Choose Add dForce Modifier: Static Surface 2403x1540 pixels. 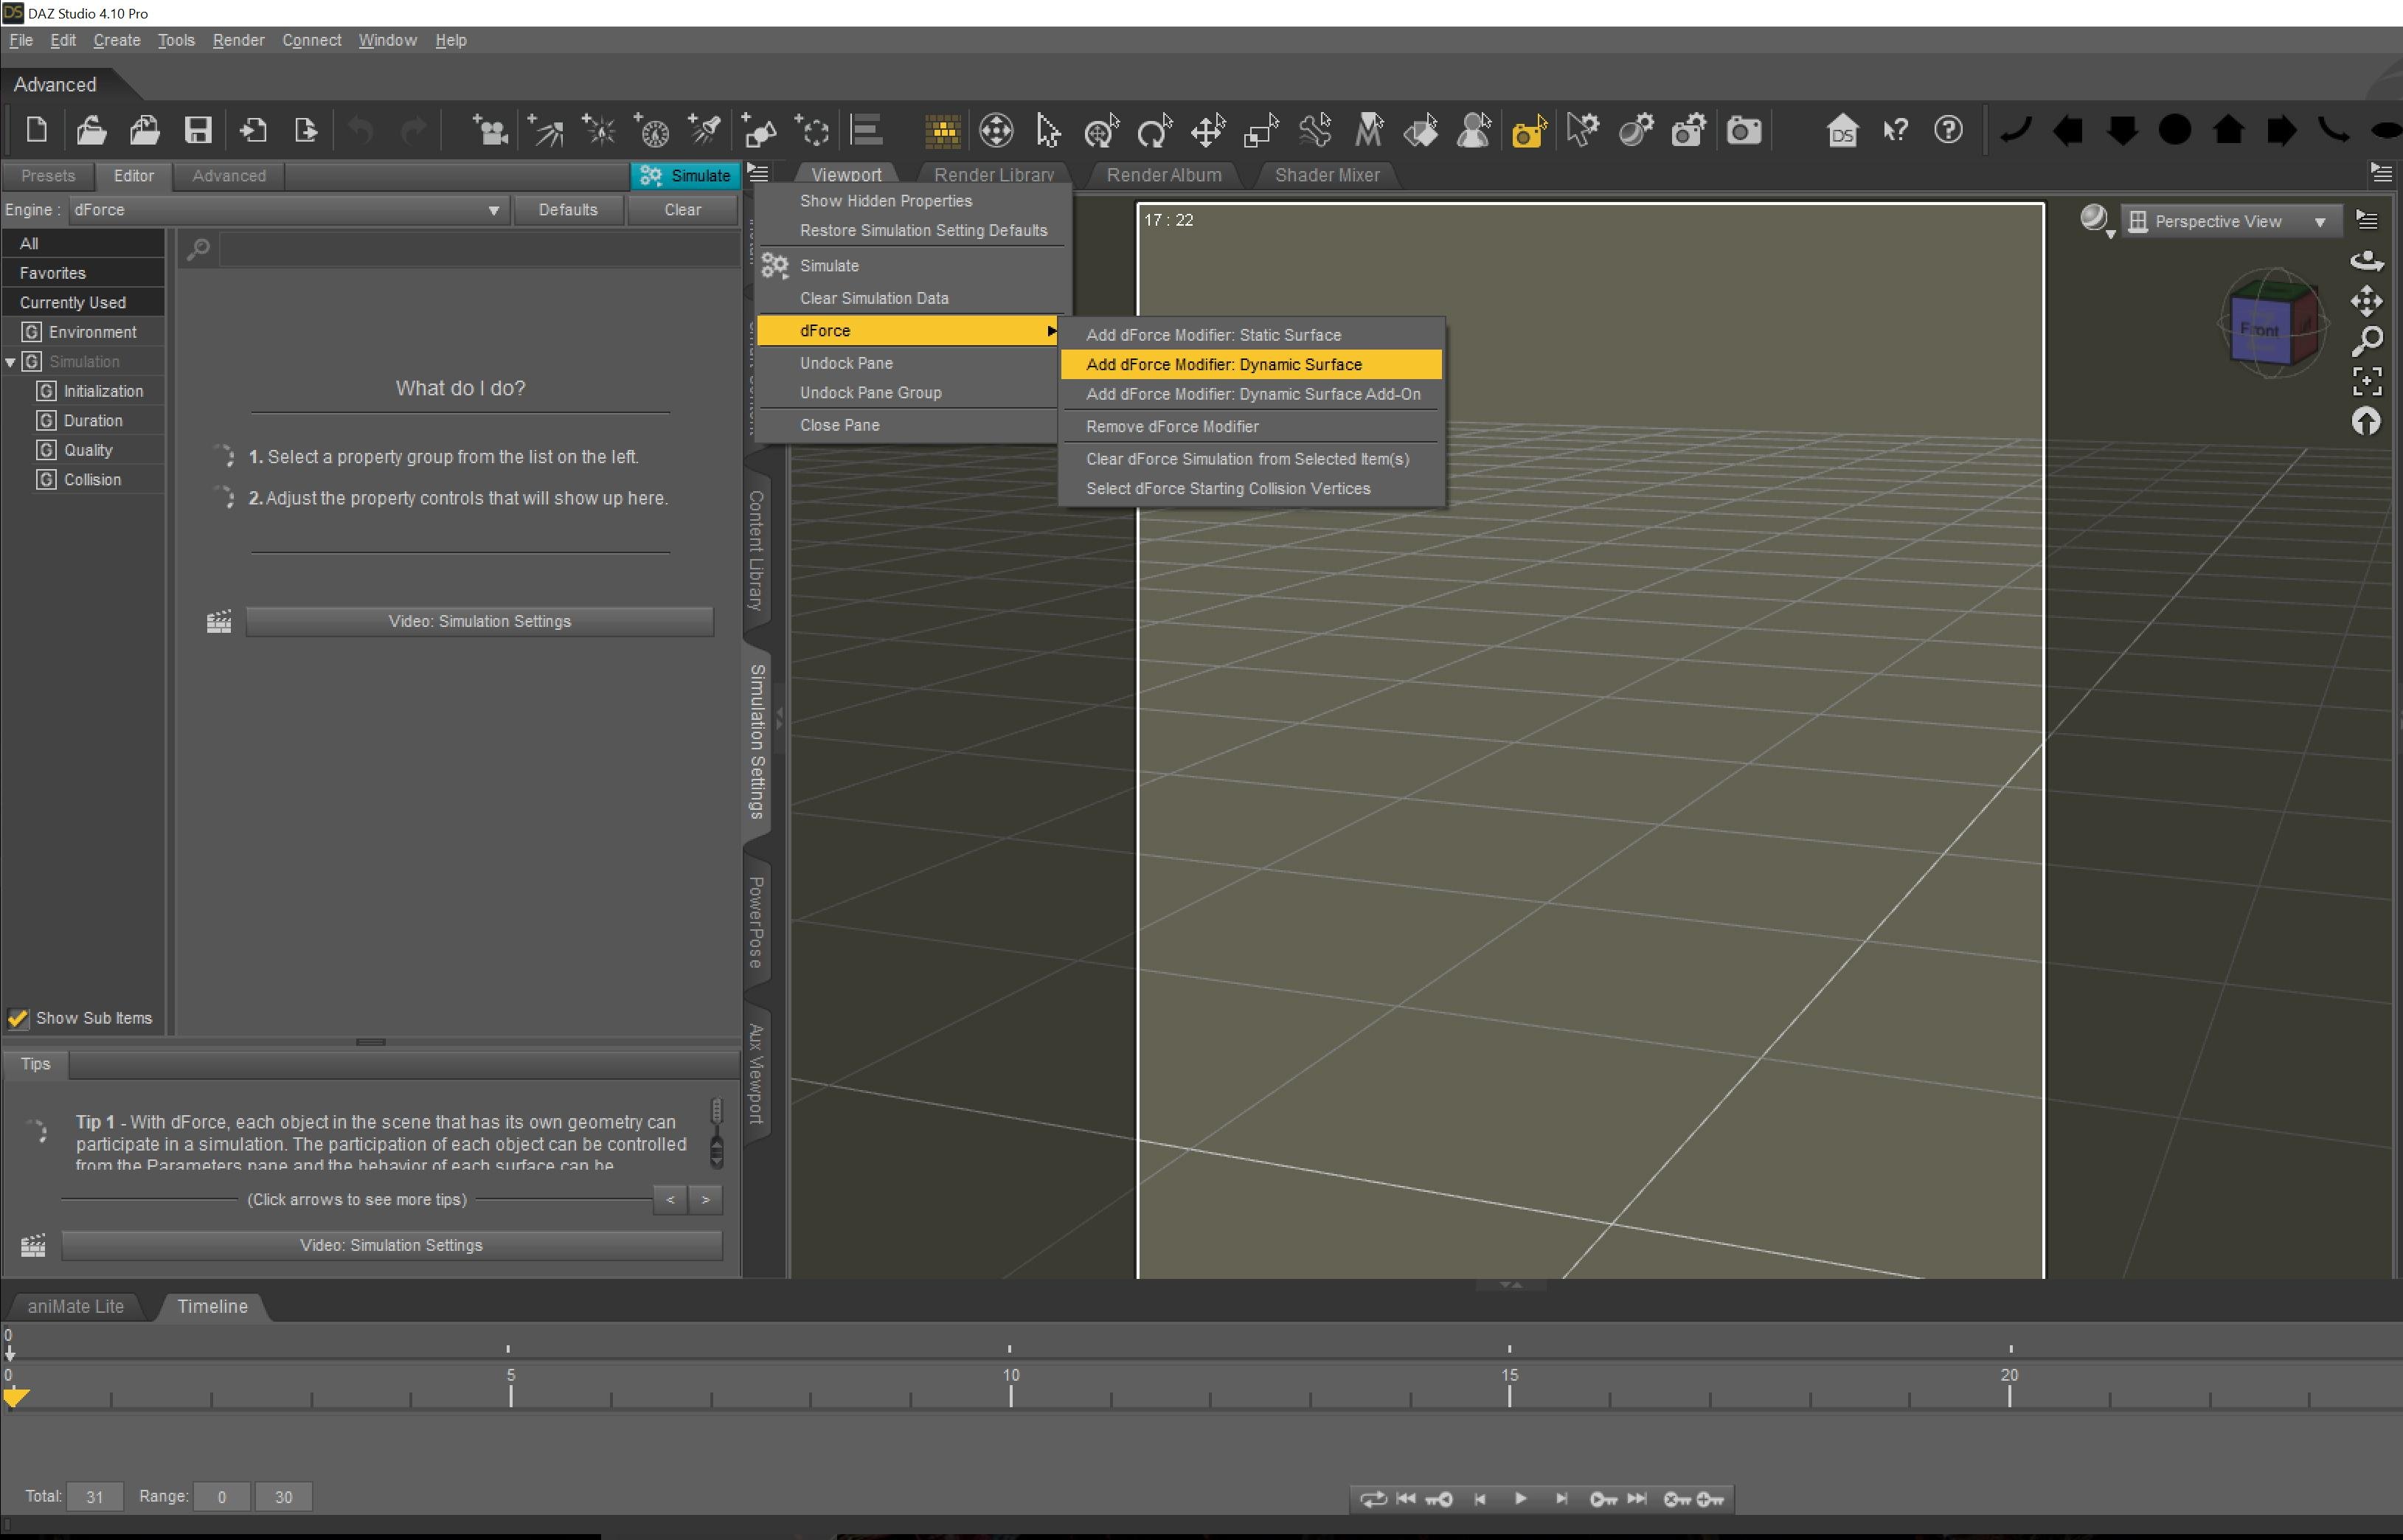(1213, 335)
